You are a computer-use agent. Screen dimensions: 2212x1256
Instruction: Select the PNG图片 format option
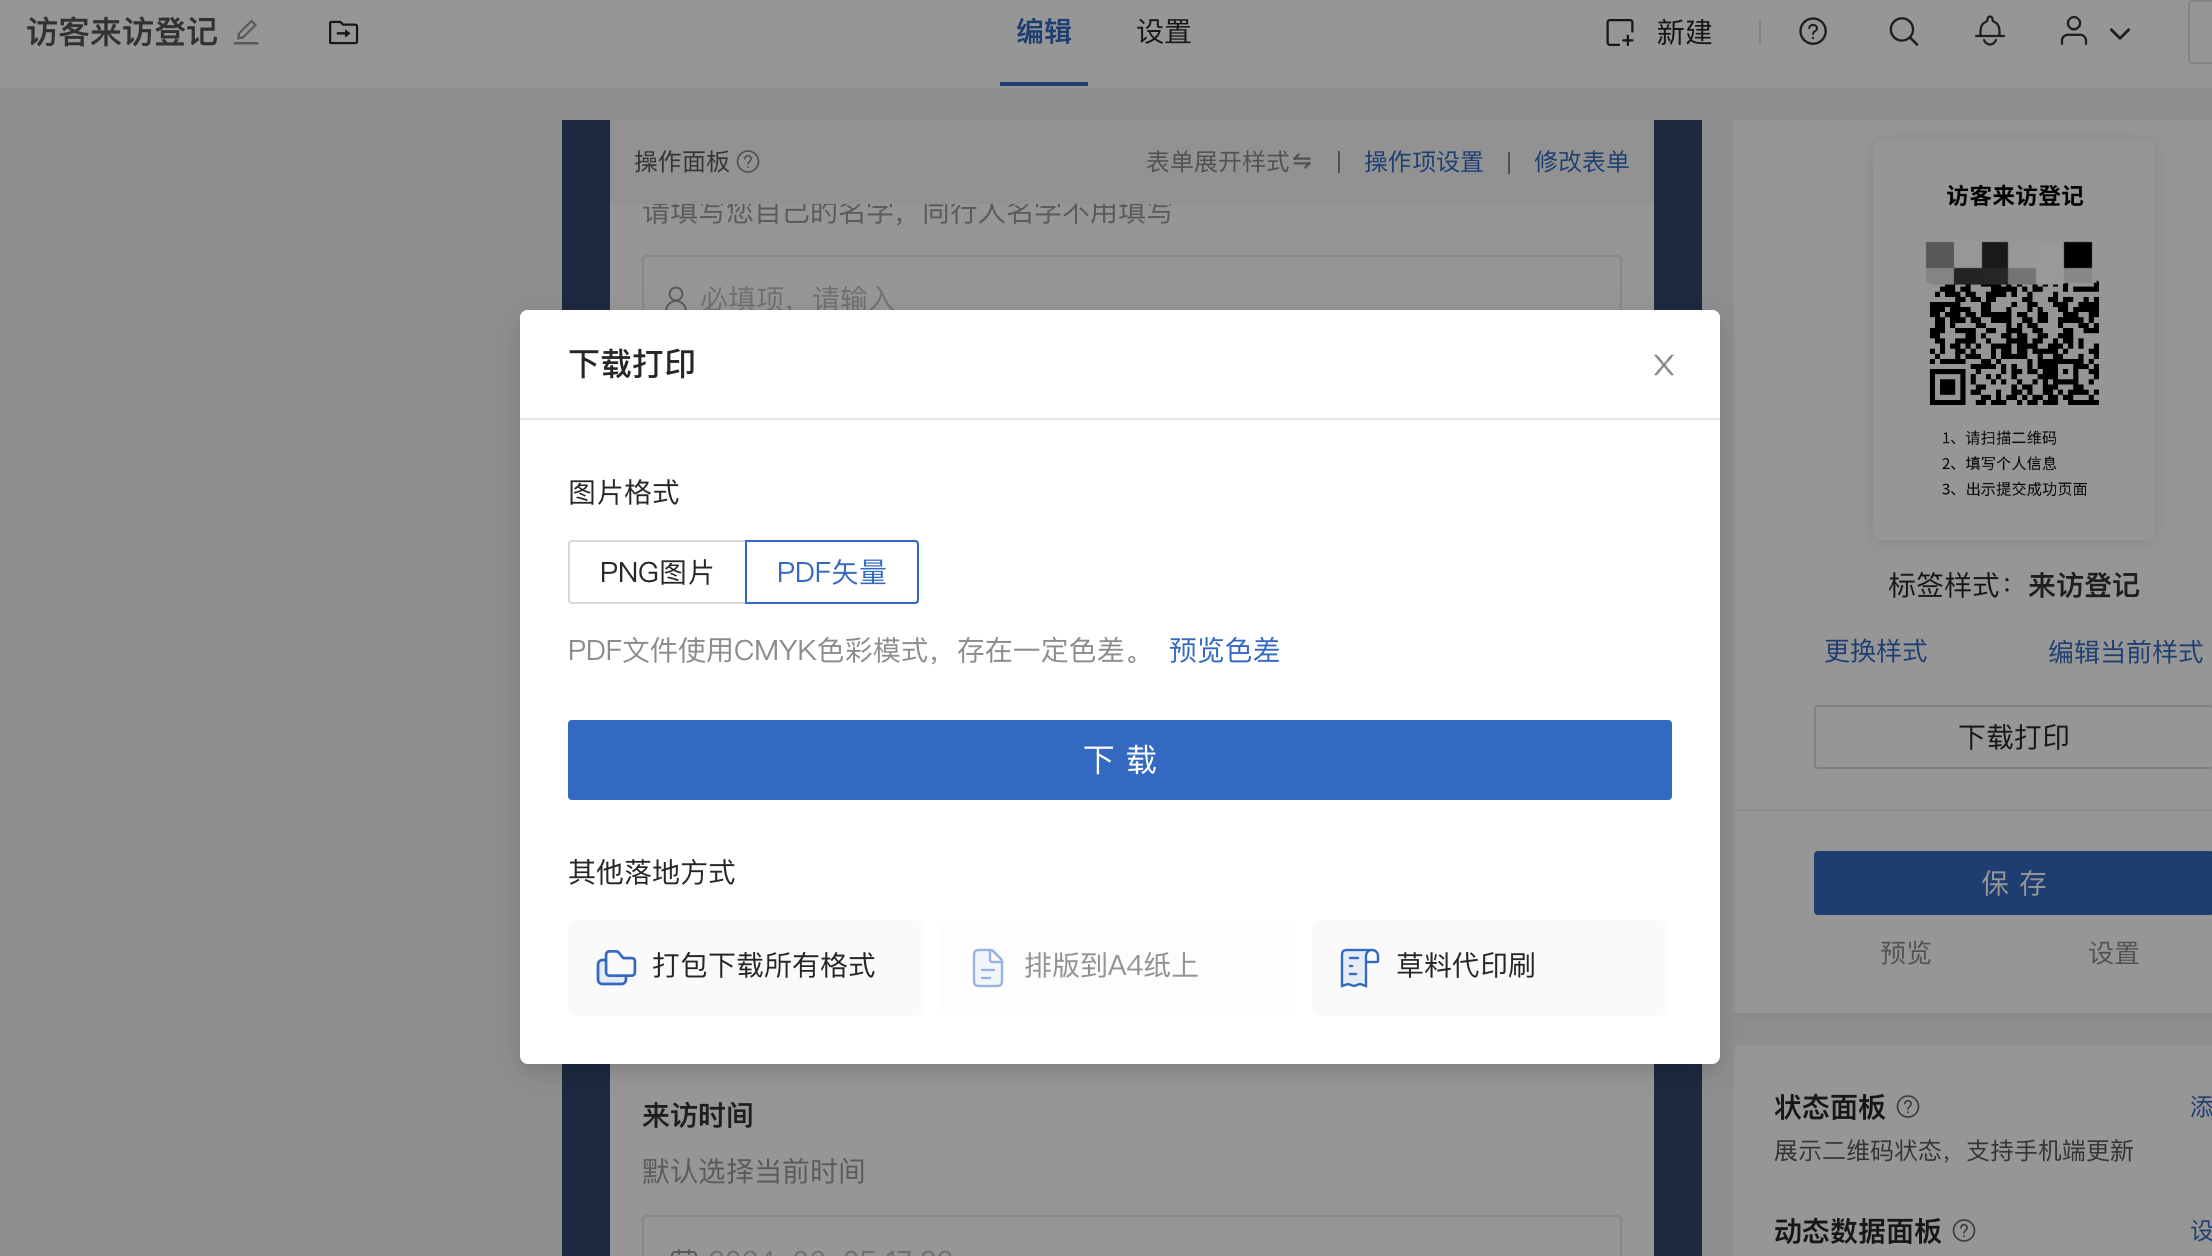tap(657, 572)
